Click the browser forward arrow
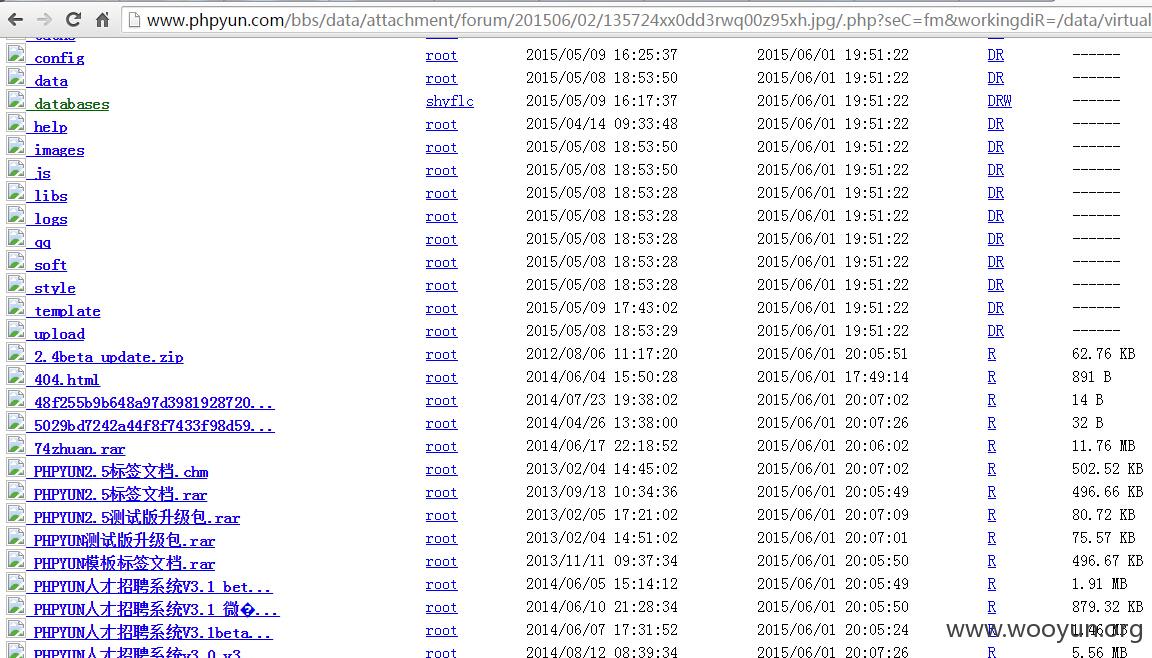Image resolution: width=1152 pixels, height=658 pixels. [44, 19]
